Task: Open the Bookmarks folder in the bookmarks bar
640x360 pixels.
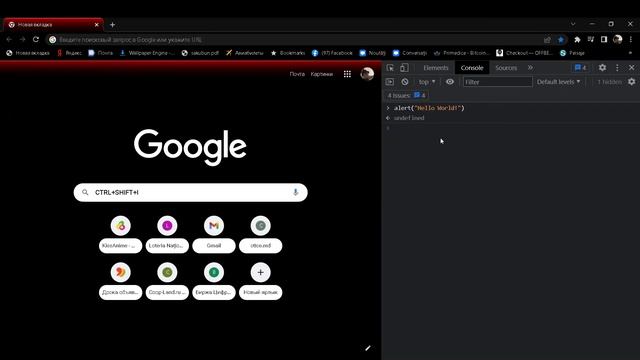Action: click(x=288, y=53)
